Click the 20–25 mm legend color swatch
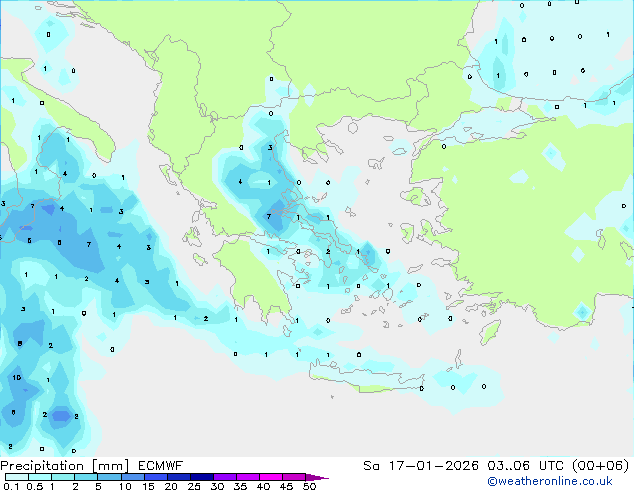The image size is (634, 490). click(x=178, y=477)
